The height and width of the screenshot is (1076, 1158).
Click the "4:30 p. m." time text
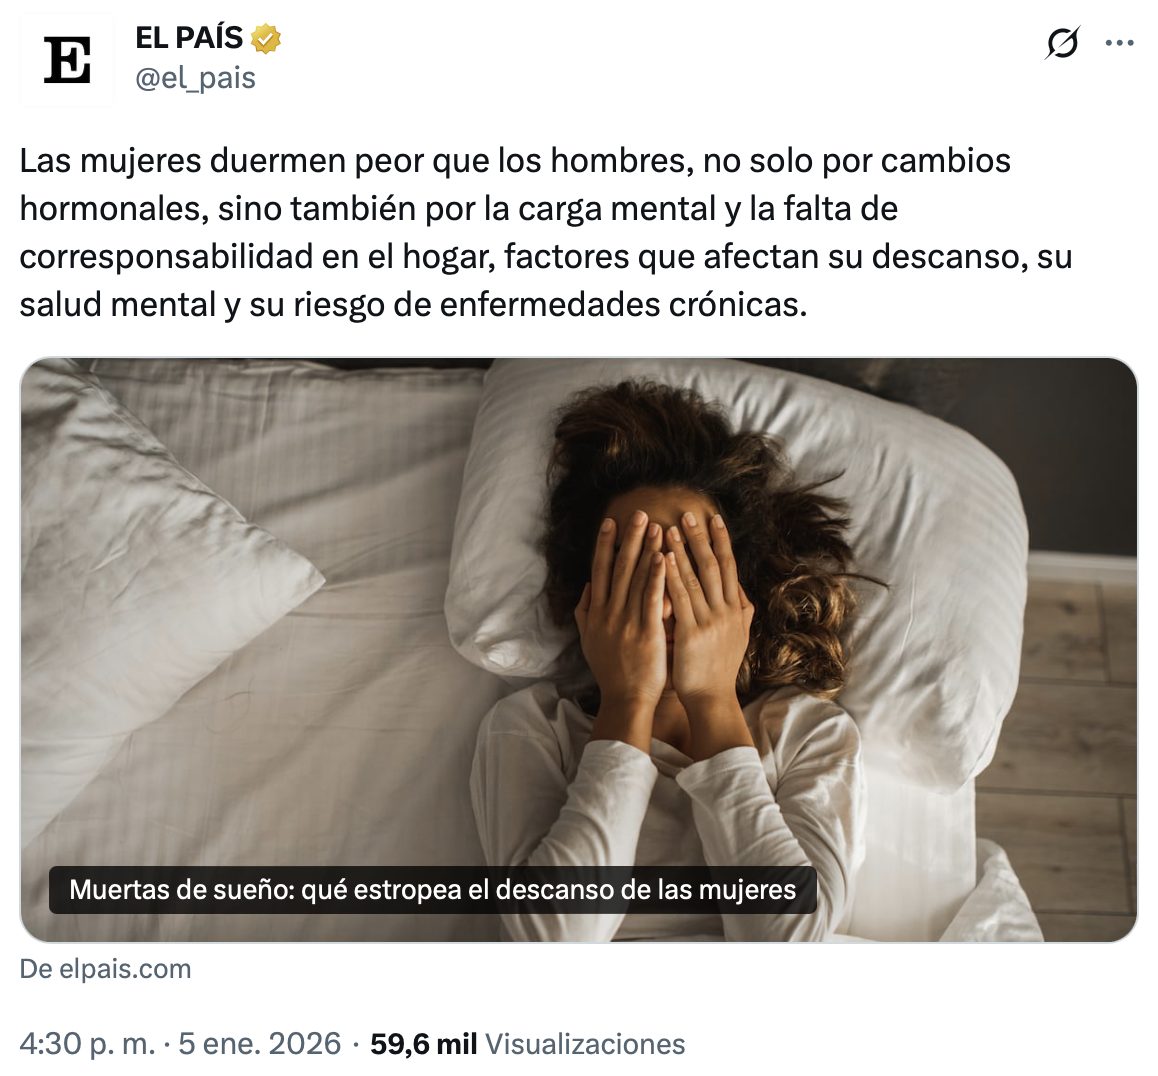coord(88,1044)
